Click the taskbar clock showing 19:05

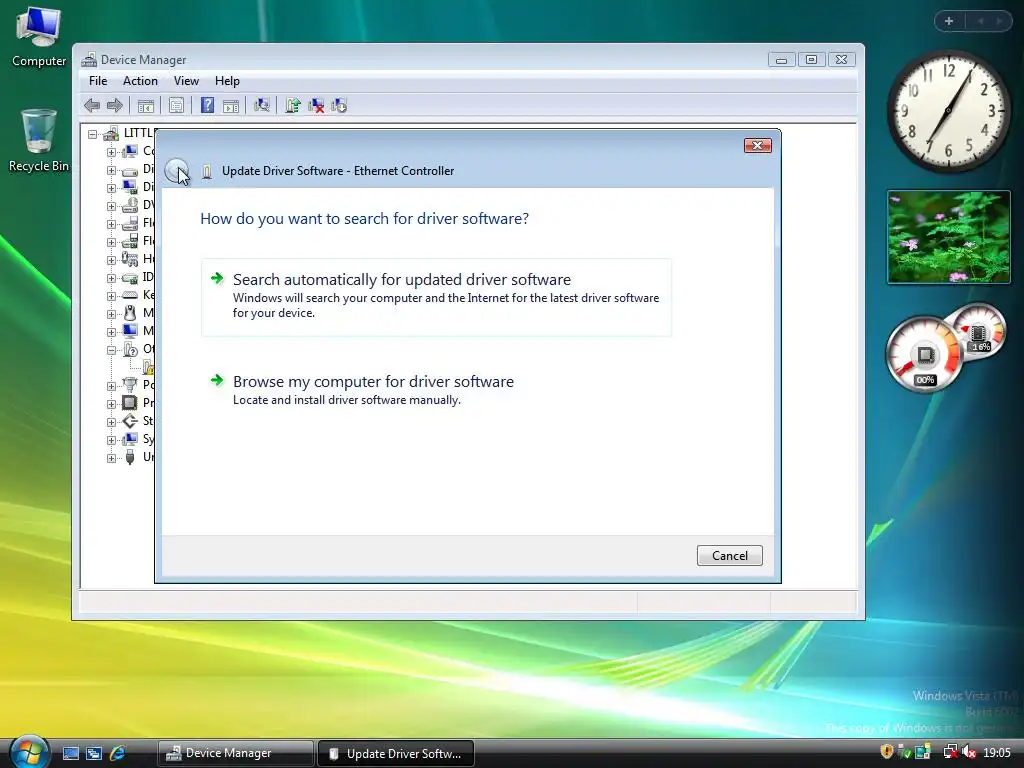[997, 753]
